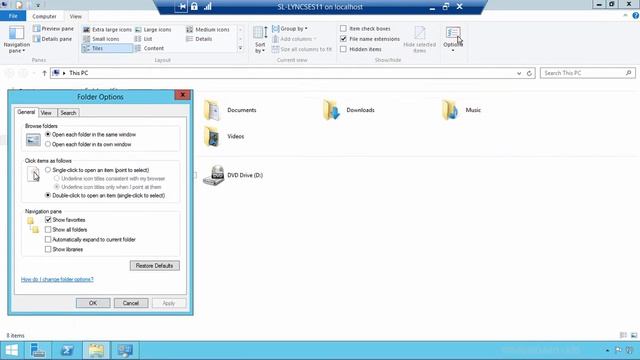Show hidden system tray icons
This screenshot has width=640, height=360.
point(607,350)
